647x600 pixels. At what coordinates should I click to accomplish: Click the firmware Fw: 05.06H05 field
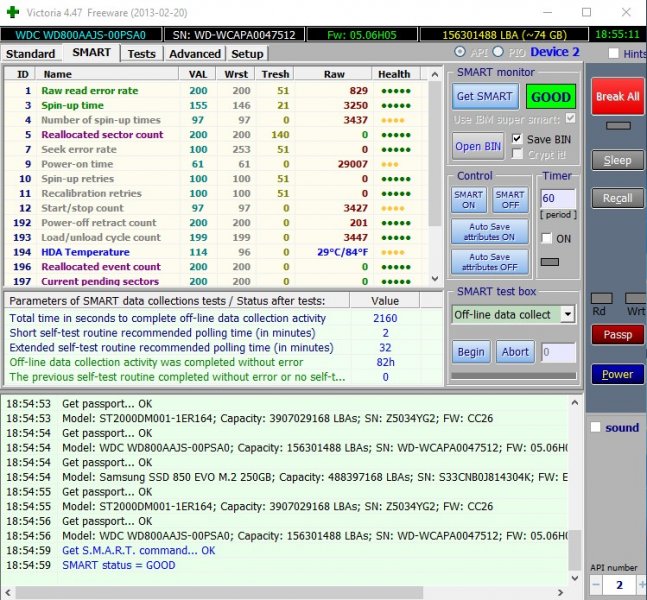(361, 35)
